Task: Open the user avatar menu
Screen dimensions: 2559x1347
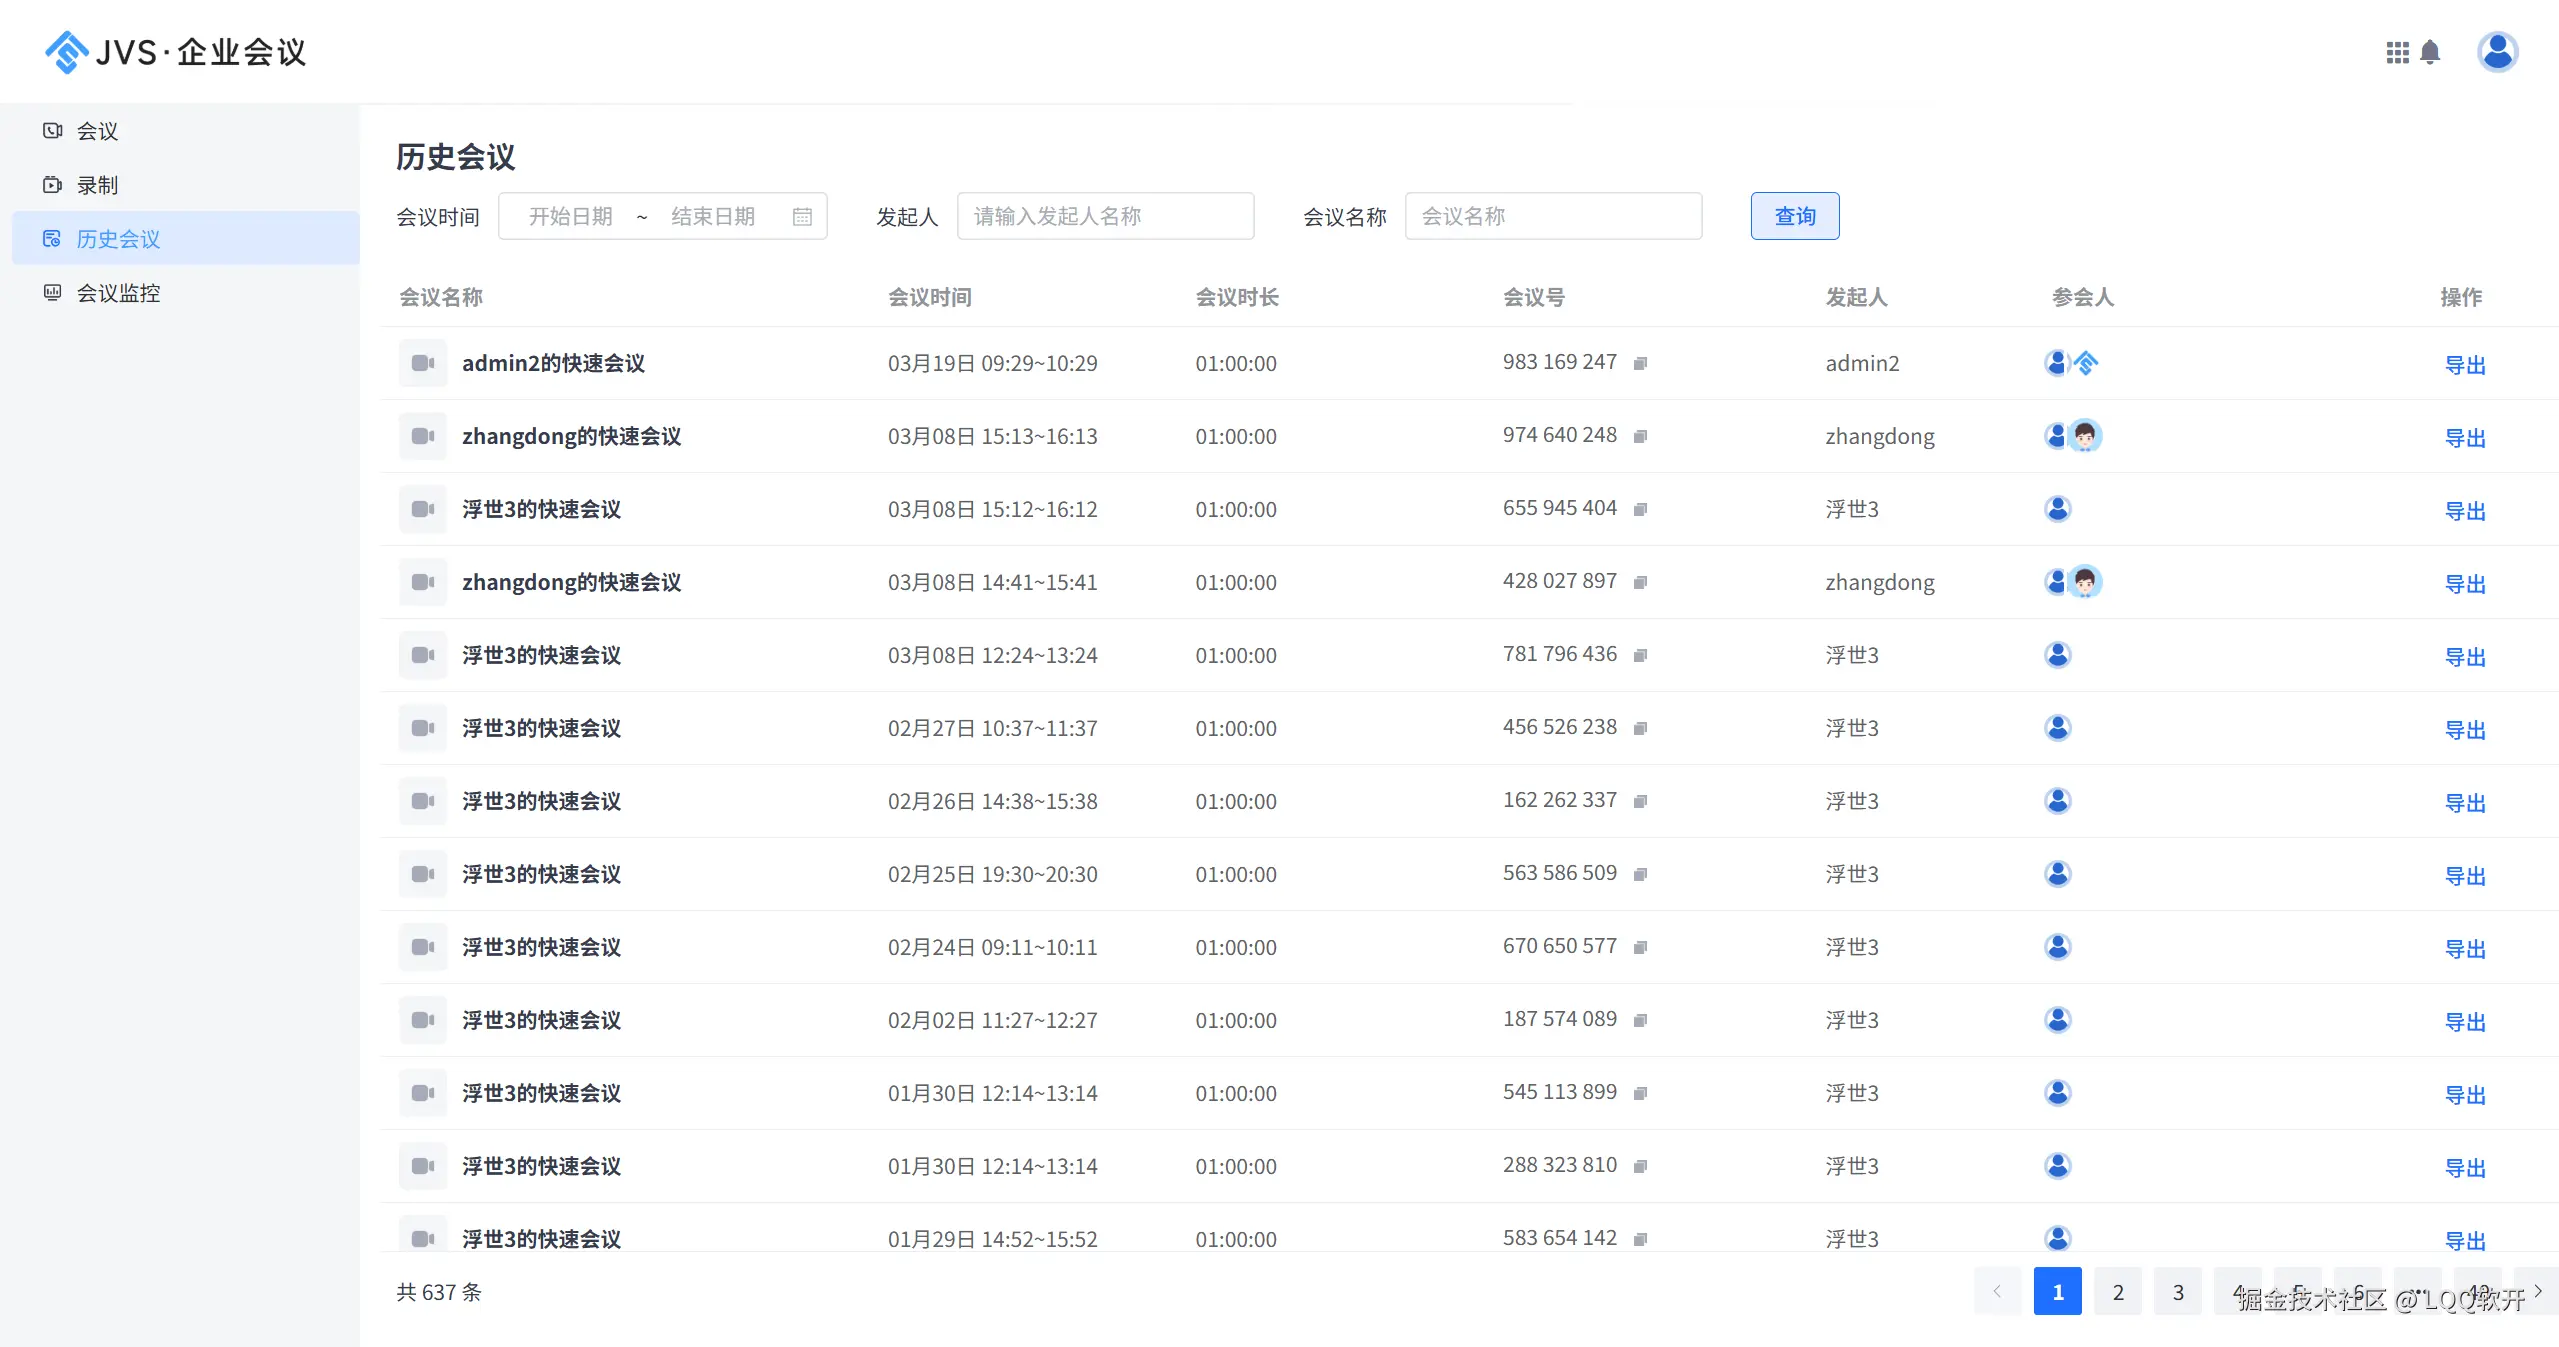Action: (2496, 52)
